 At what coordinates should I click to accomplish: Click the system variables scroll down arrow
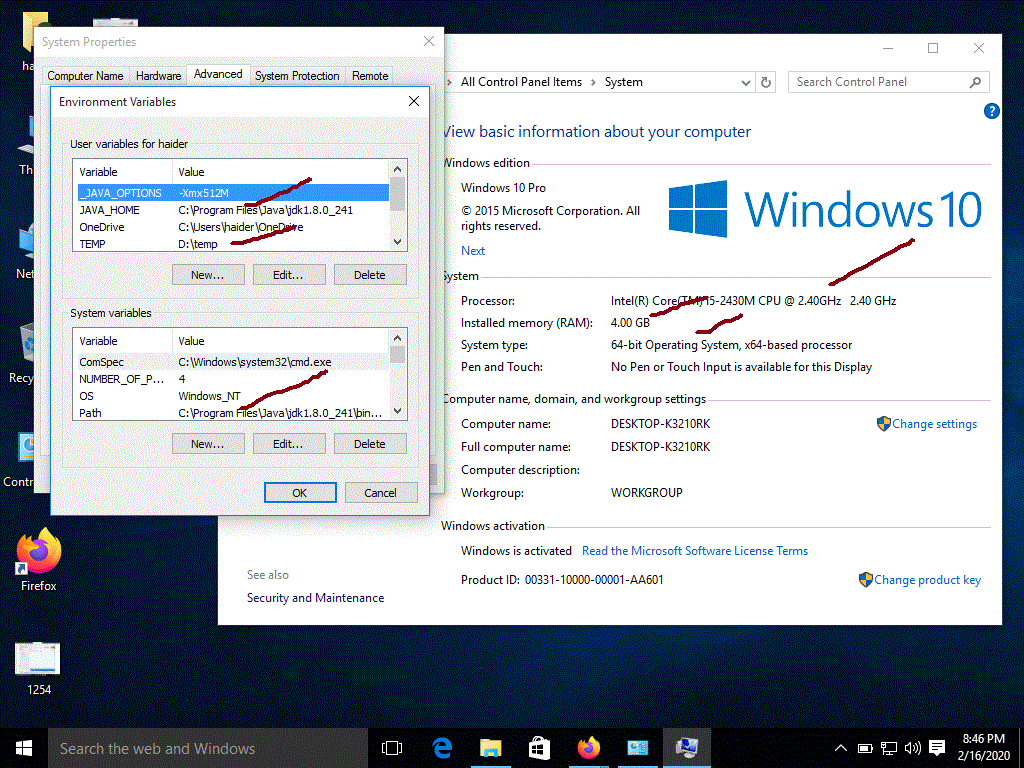(397, 411)
